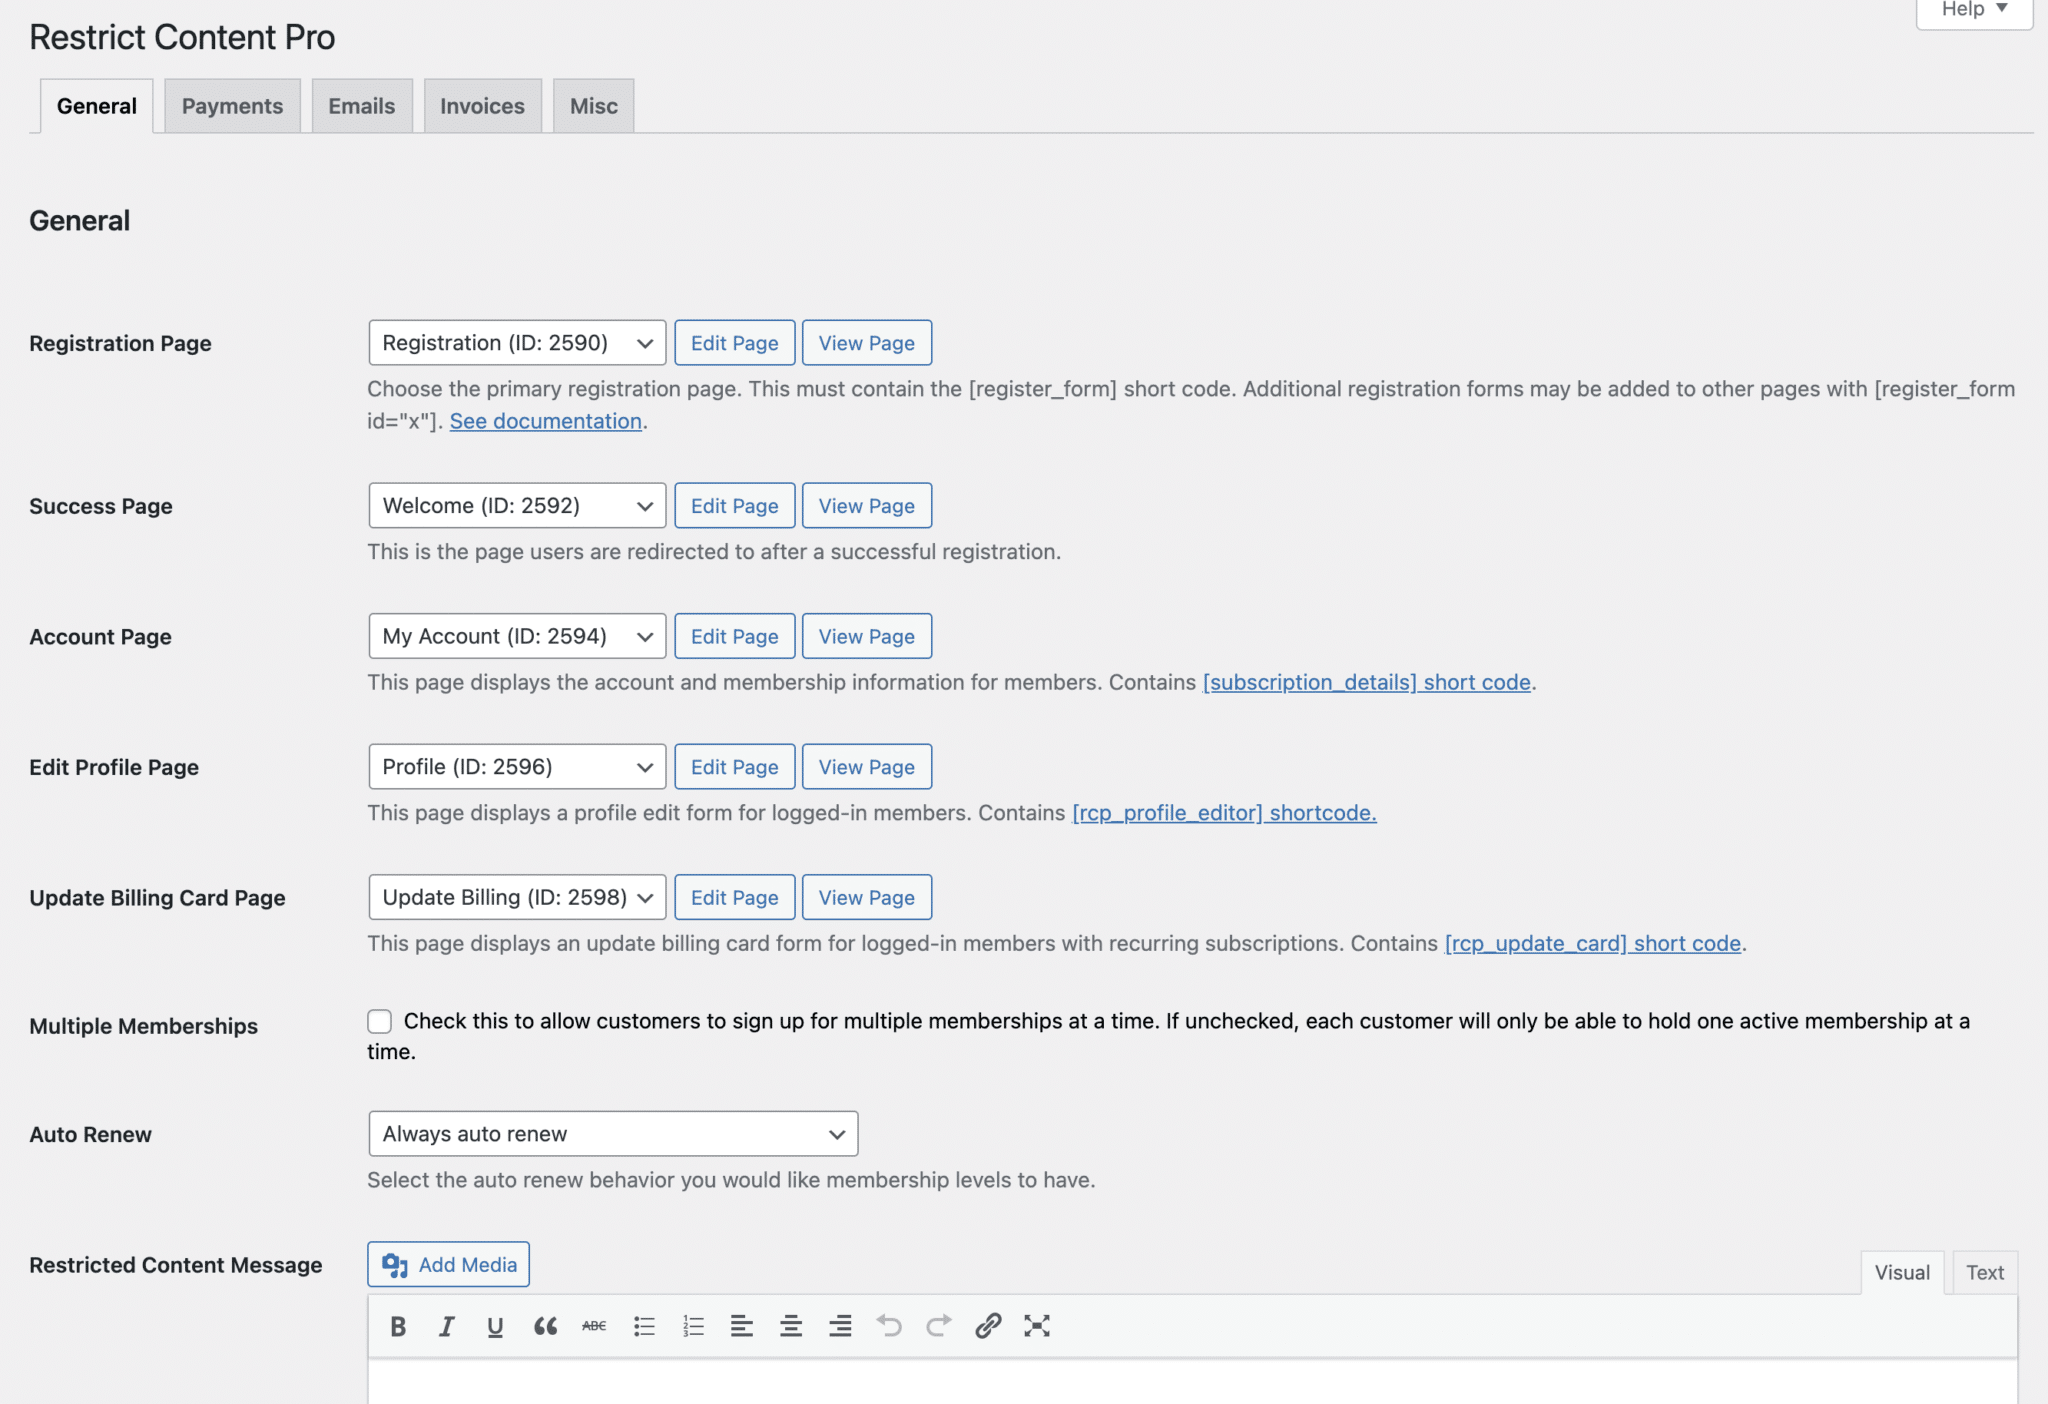
Task: Switch editor to Text mode
Action: pyautogui.click(x=1984, y=1272)
